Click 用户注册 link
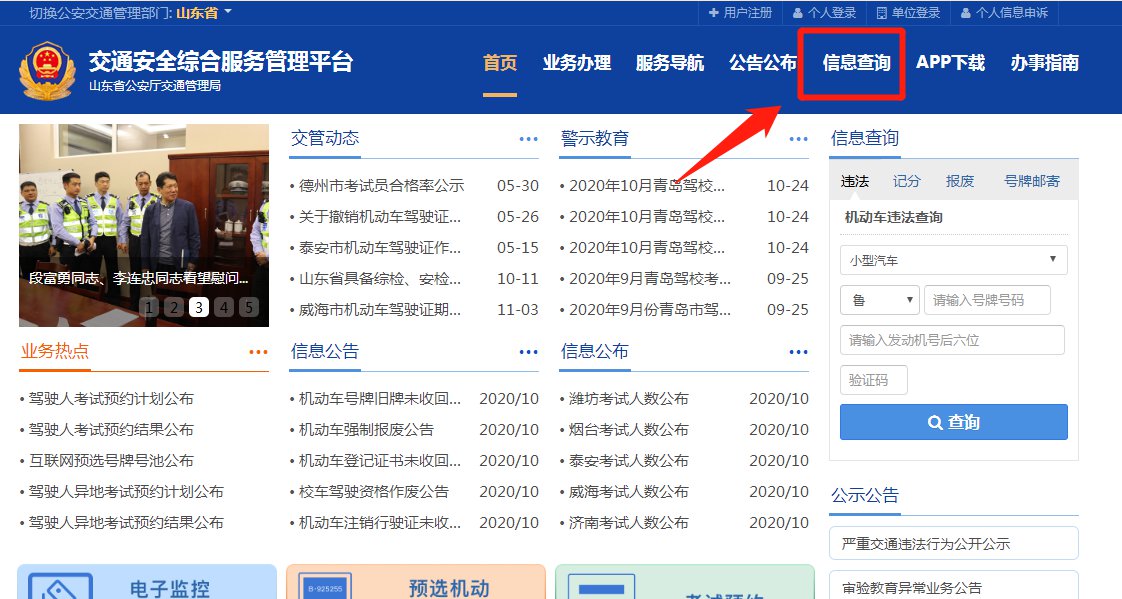 click(x=748, y=13)
